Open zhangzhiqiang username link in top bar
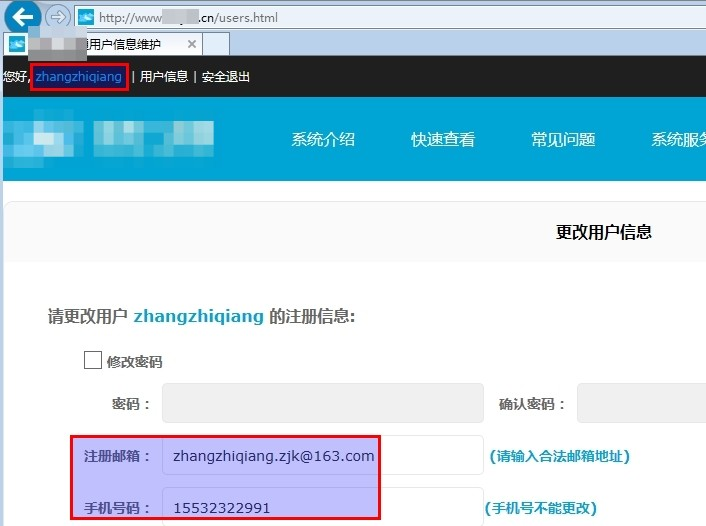This screenshot has height=526, width=706. tap(79, 77)
